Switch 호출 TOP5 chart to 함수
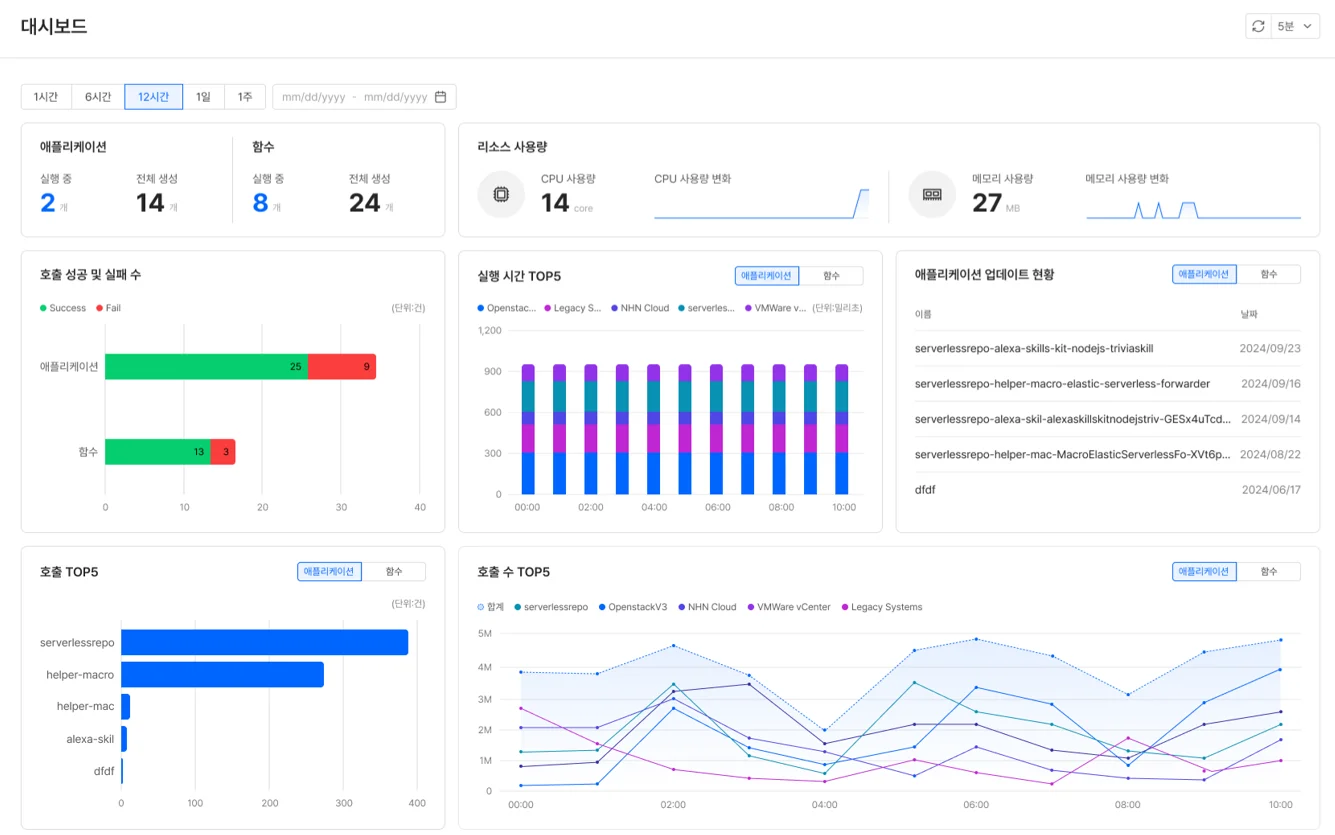The image size is (1335, 835). click(393, 572)
